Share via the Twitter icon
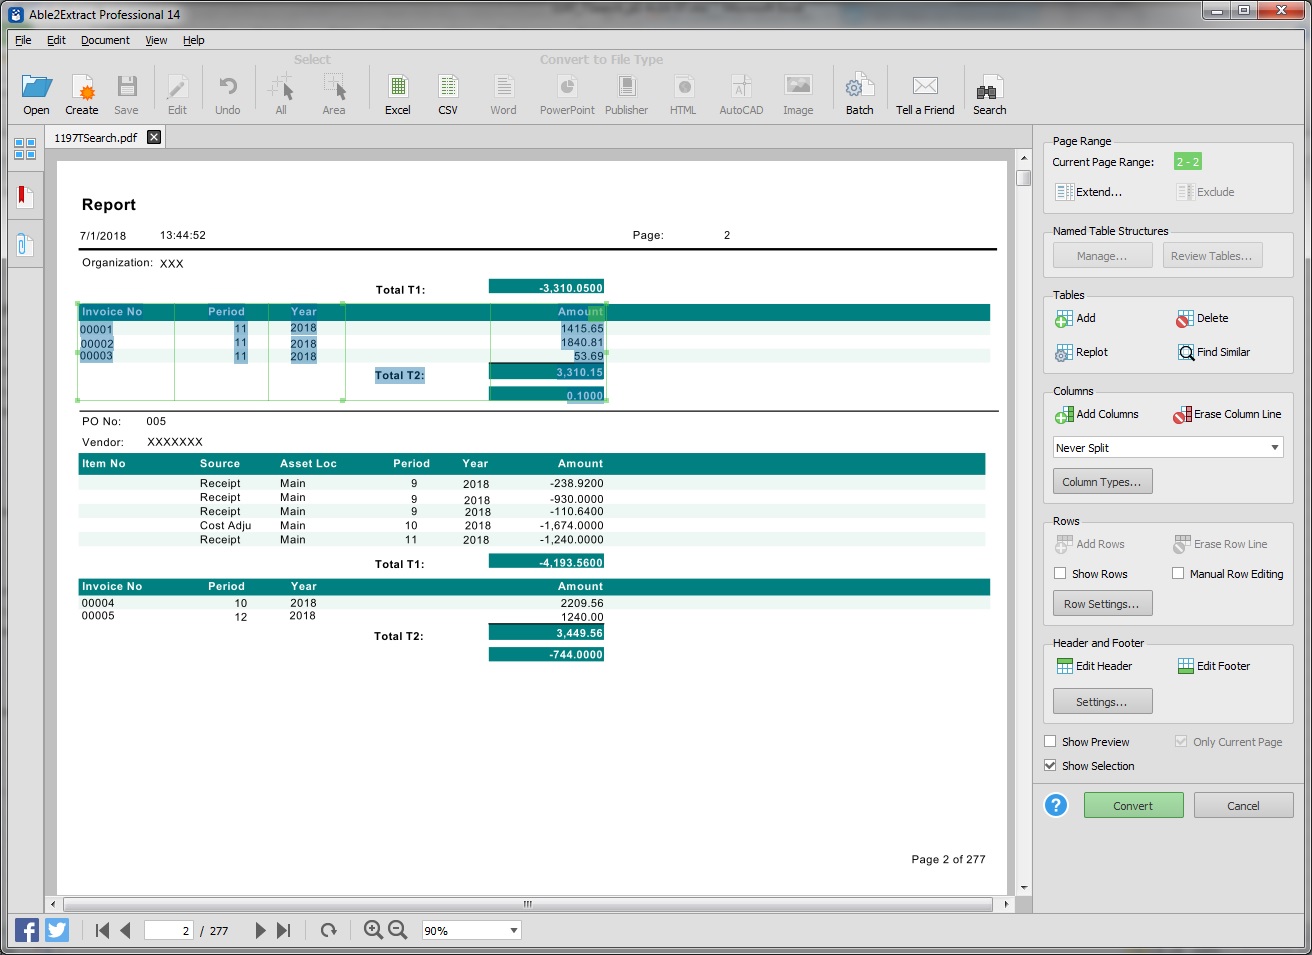 click(x=57, y=929)
